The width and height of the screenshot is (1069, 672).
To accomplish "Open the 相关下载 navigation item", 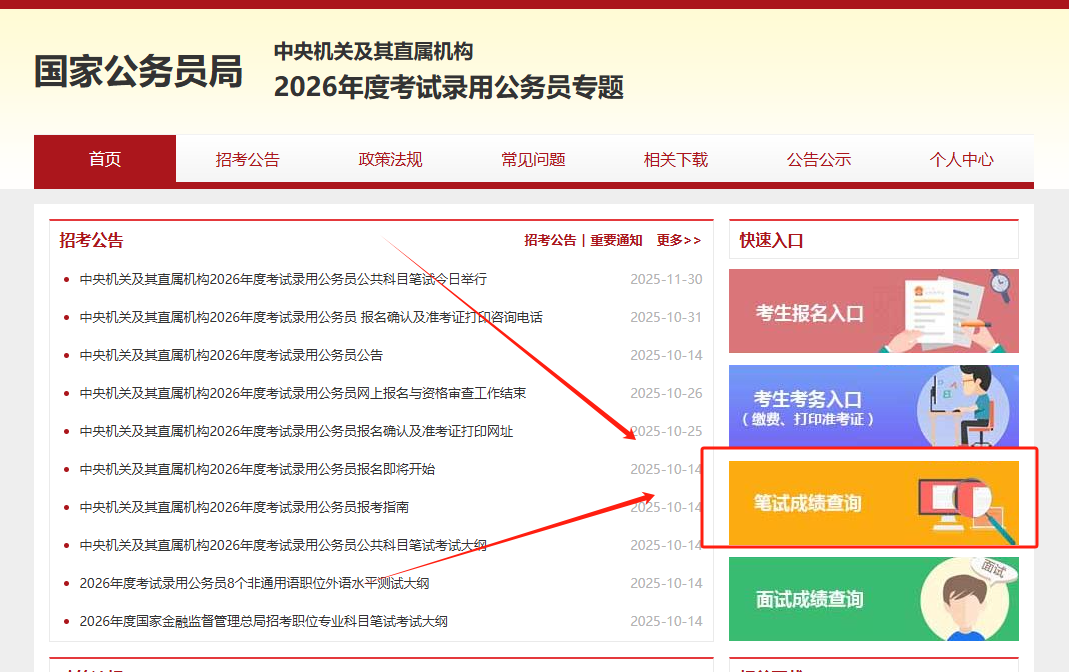I will [676, 159].
